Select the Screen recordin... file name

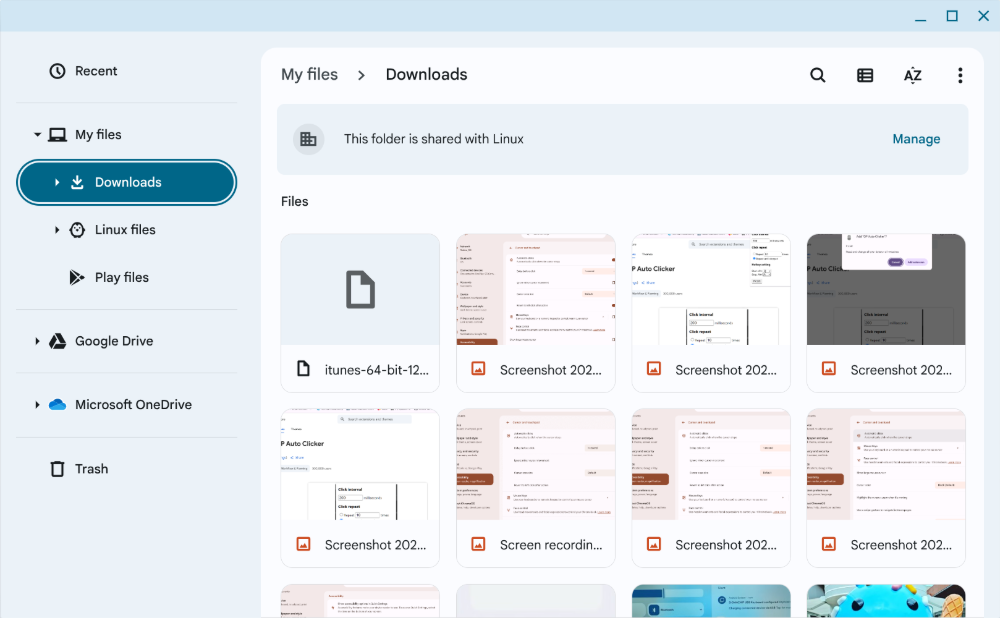[551, 545]
